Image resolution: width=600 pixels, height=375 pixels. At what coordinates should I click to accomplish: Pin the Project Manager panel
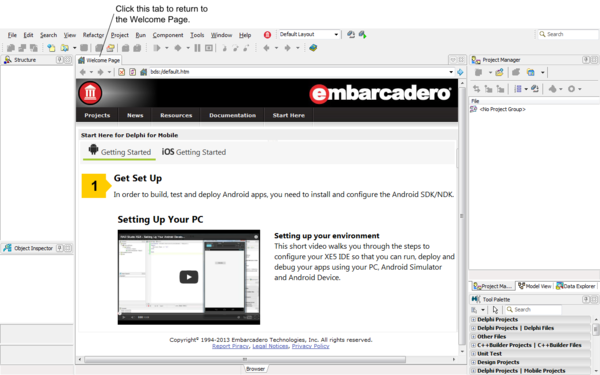[x=586, y=60]
